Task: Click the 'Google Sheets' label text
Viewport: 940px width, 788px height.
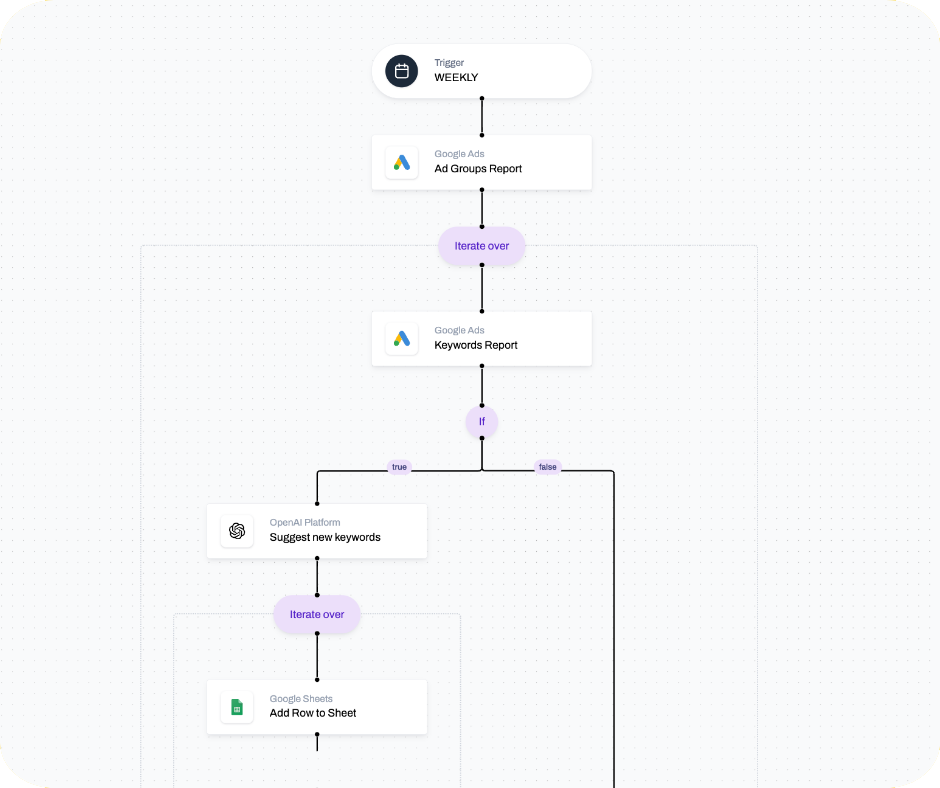Action: pyautogui.click(x=301, y=699)
